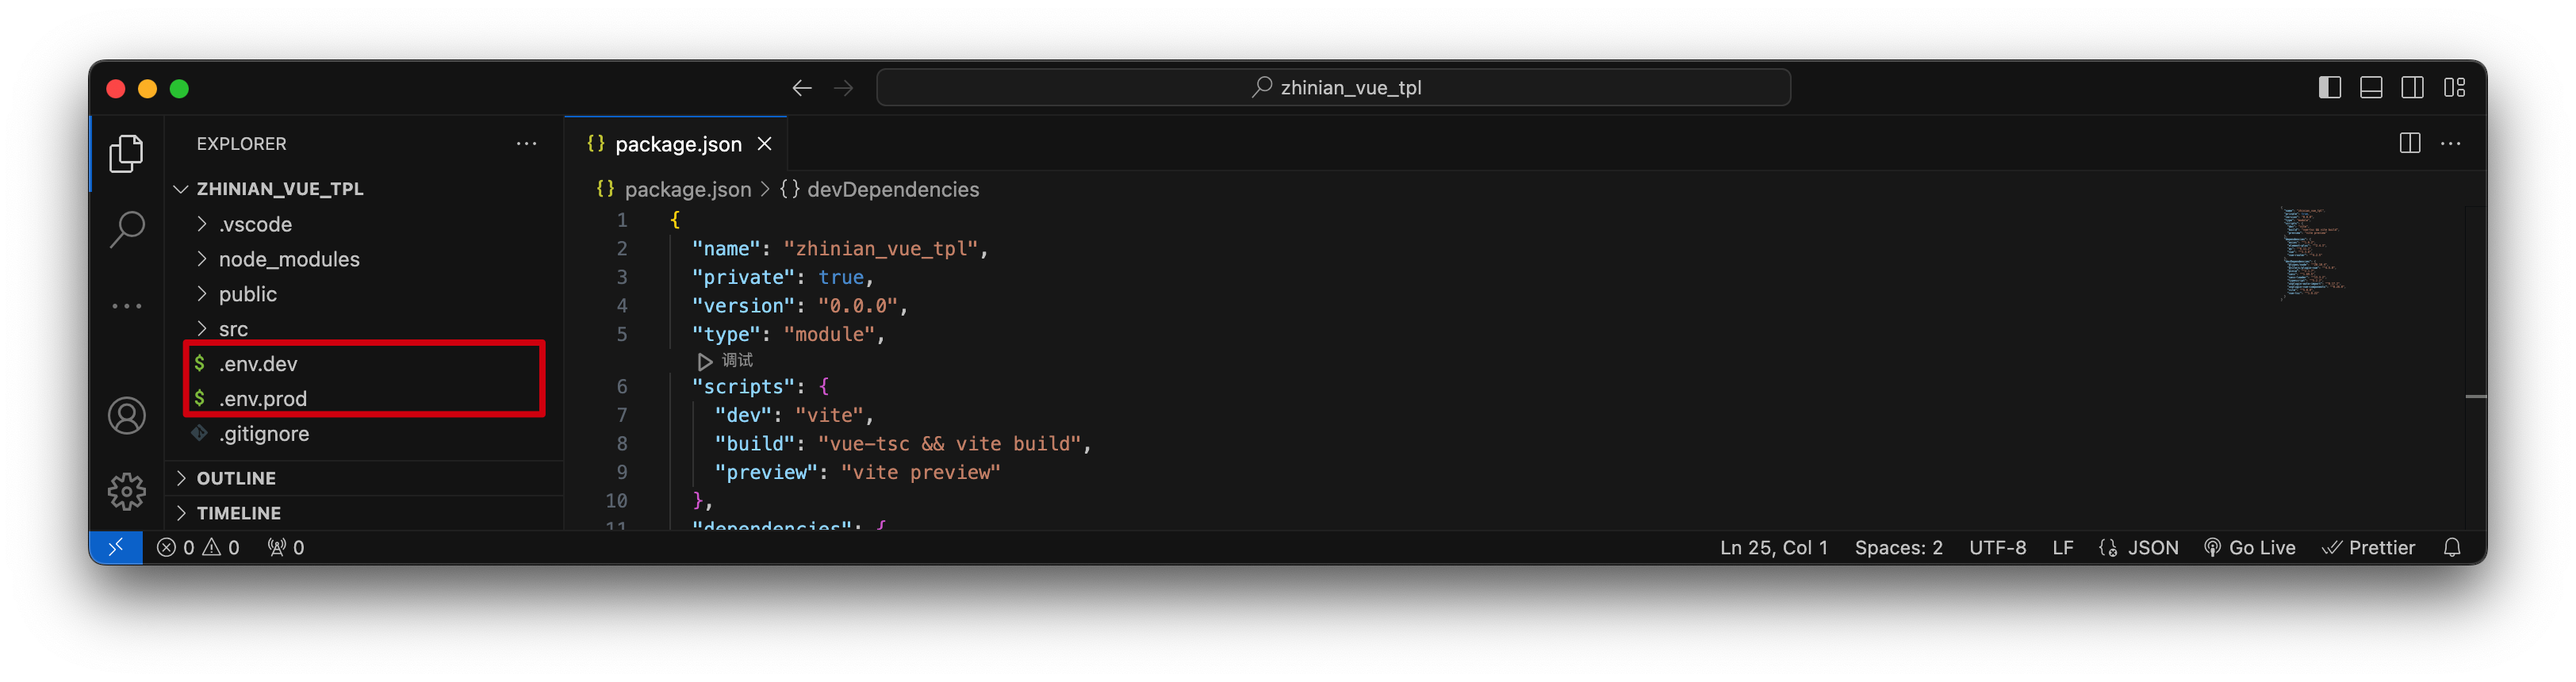Toggle the bottom panel layout icon

(2370, 88)
